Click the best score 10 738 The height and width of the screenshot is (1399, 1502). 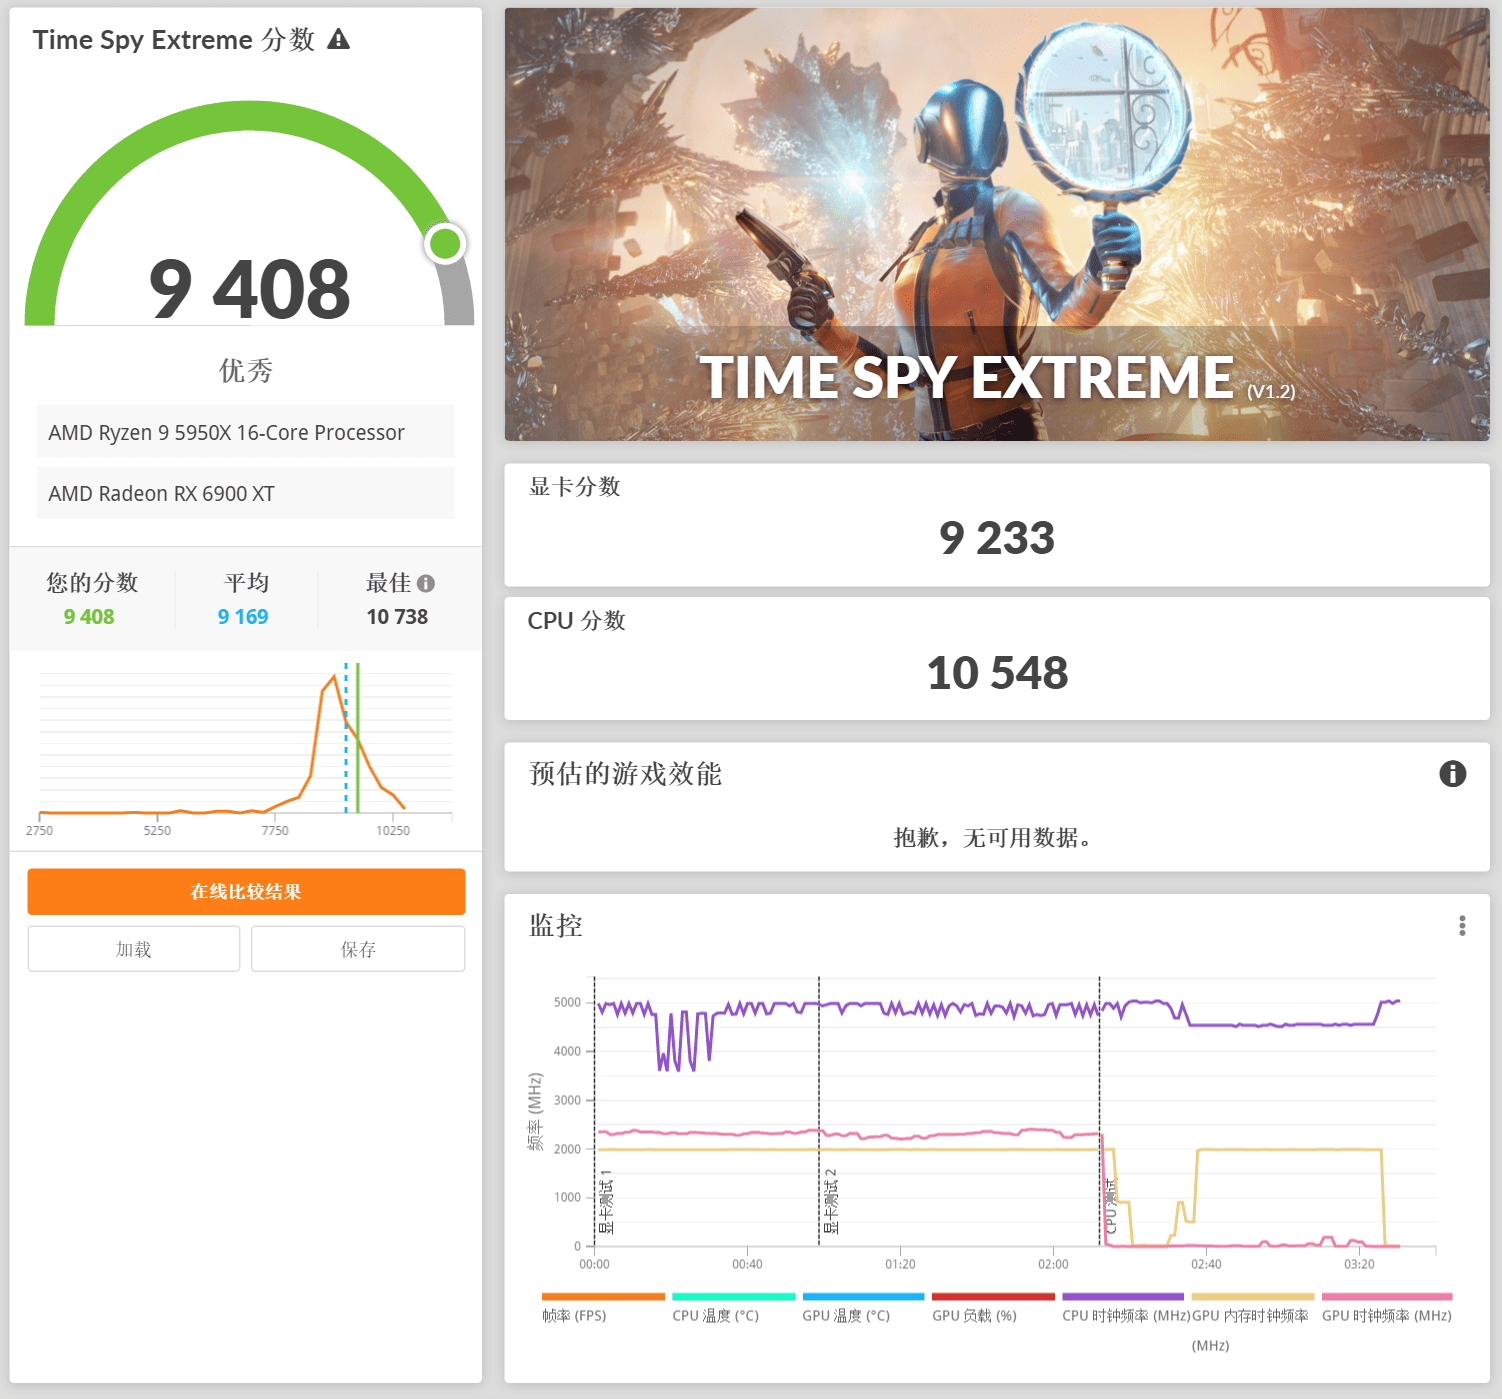[397, 617]
